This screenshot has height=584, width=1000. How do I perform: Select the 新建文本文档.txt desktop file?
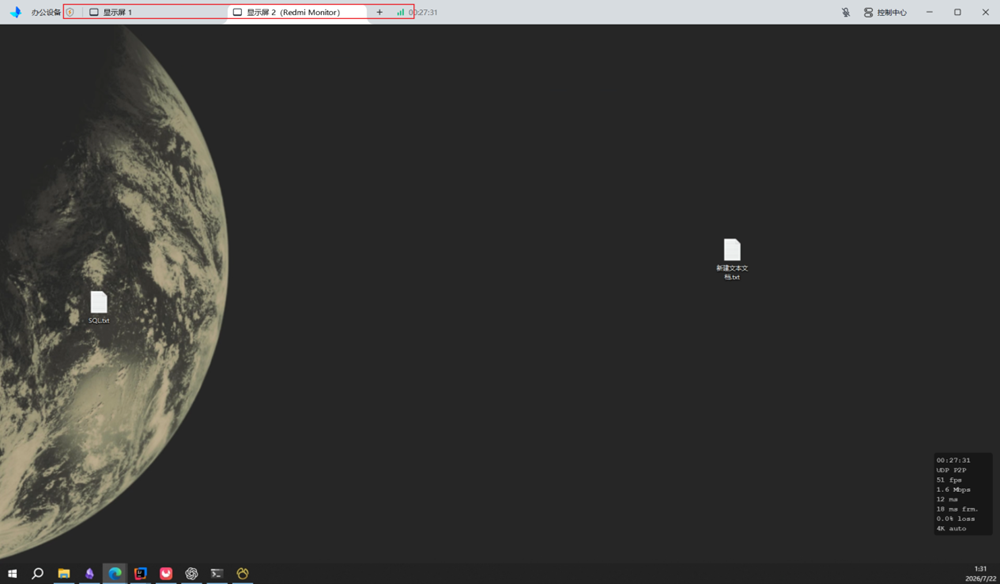732,259
